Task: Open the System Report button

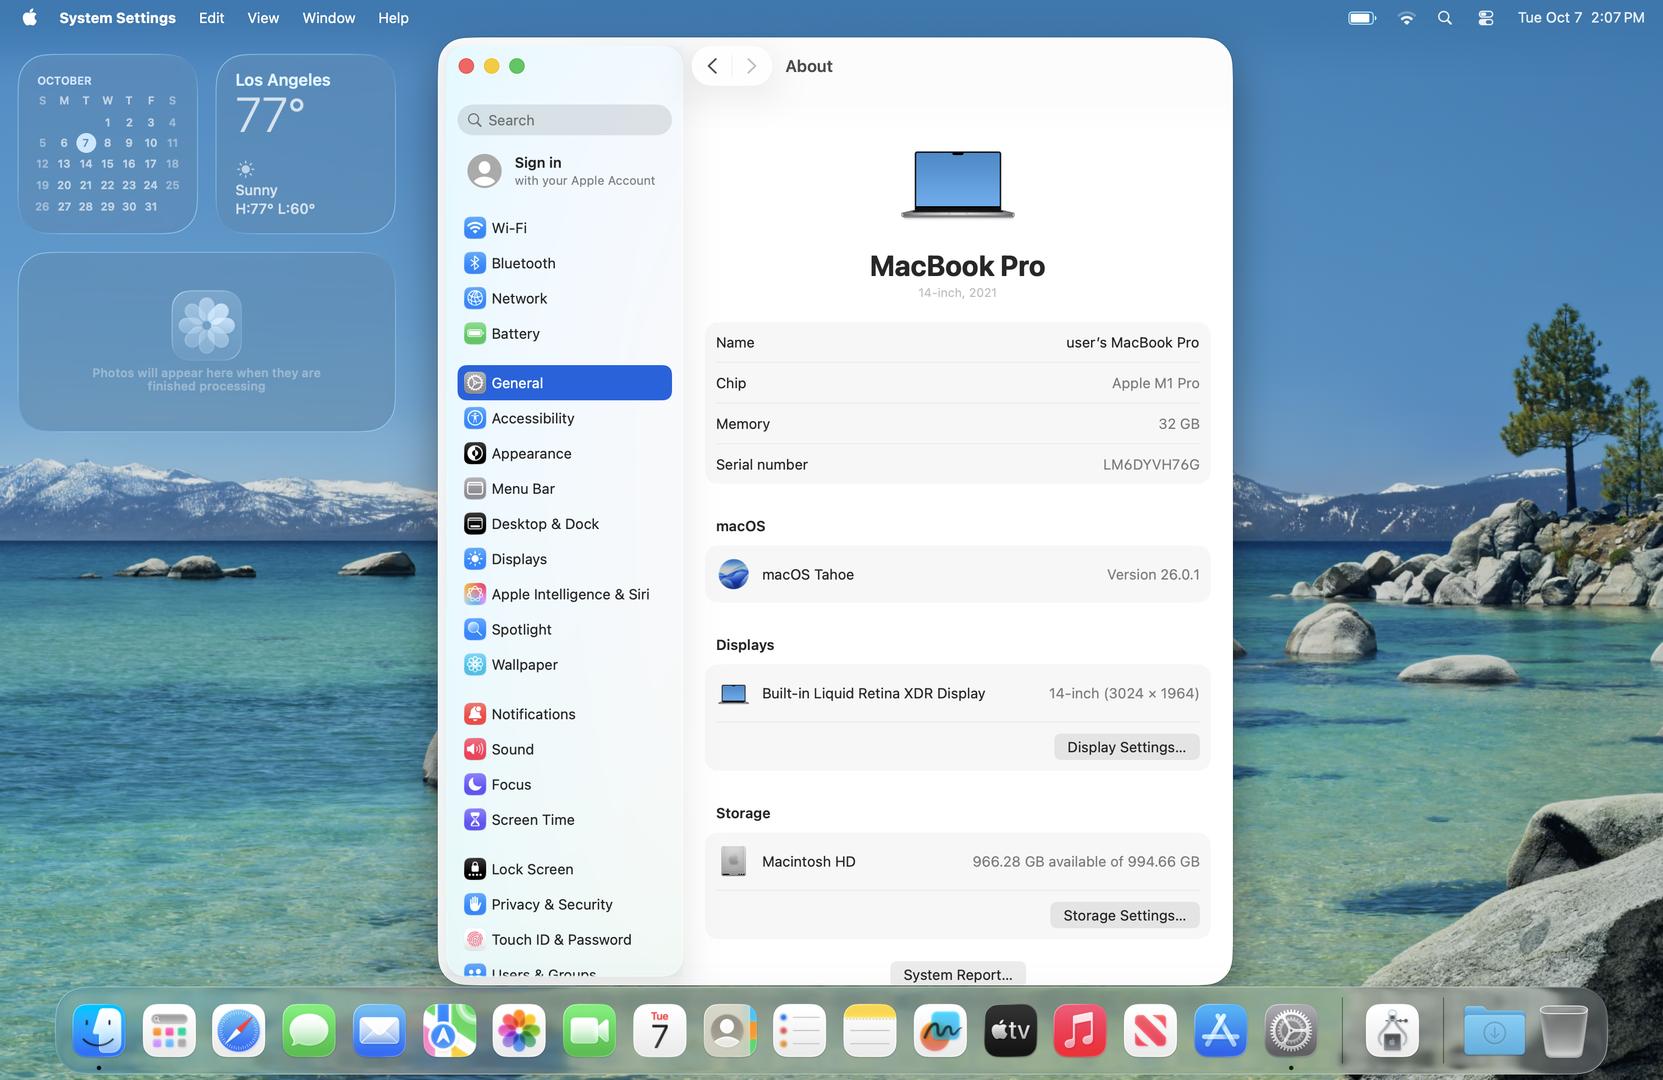Action: coord(957,974)
